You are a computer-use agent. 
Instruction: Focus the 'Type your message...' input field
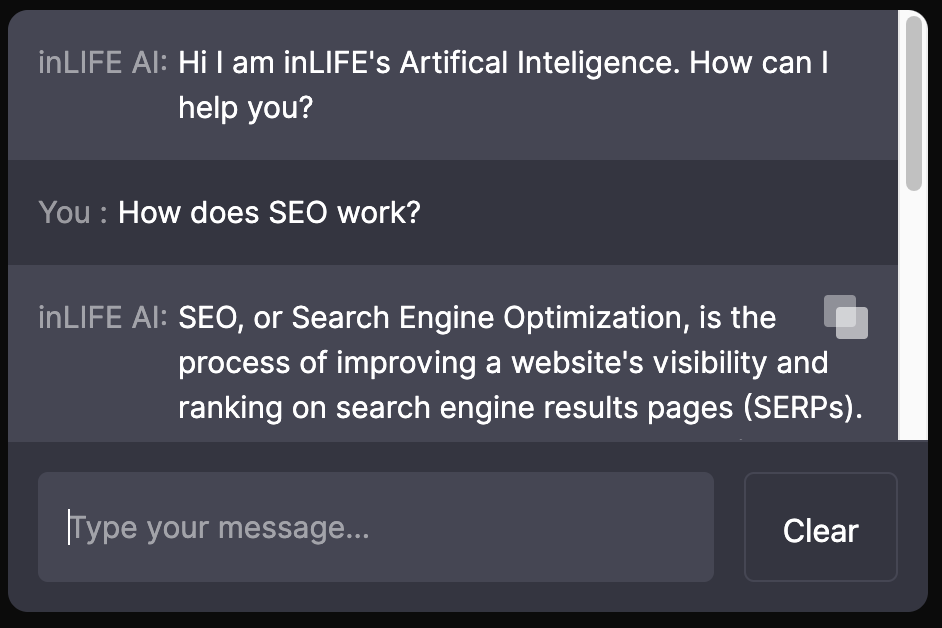(375, 527)
